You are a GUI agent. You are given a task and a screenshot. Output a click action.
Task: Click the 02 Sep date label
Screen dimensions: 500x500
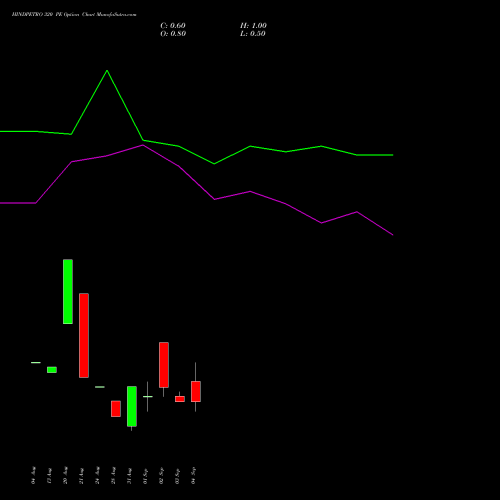[x=161, y=475]
